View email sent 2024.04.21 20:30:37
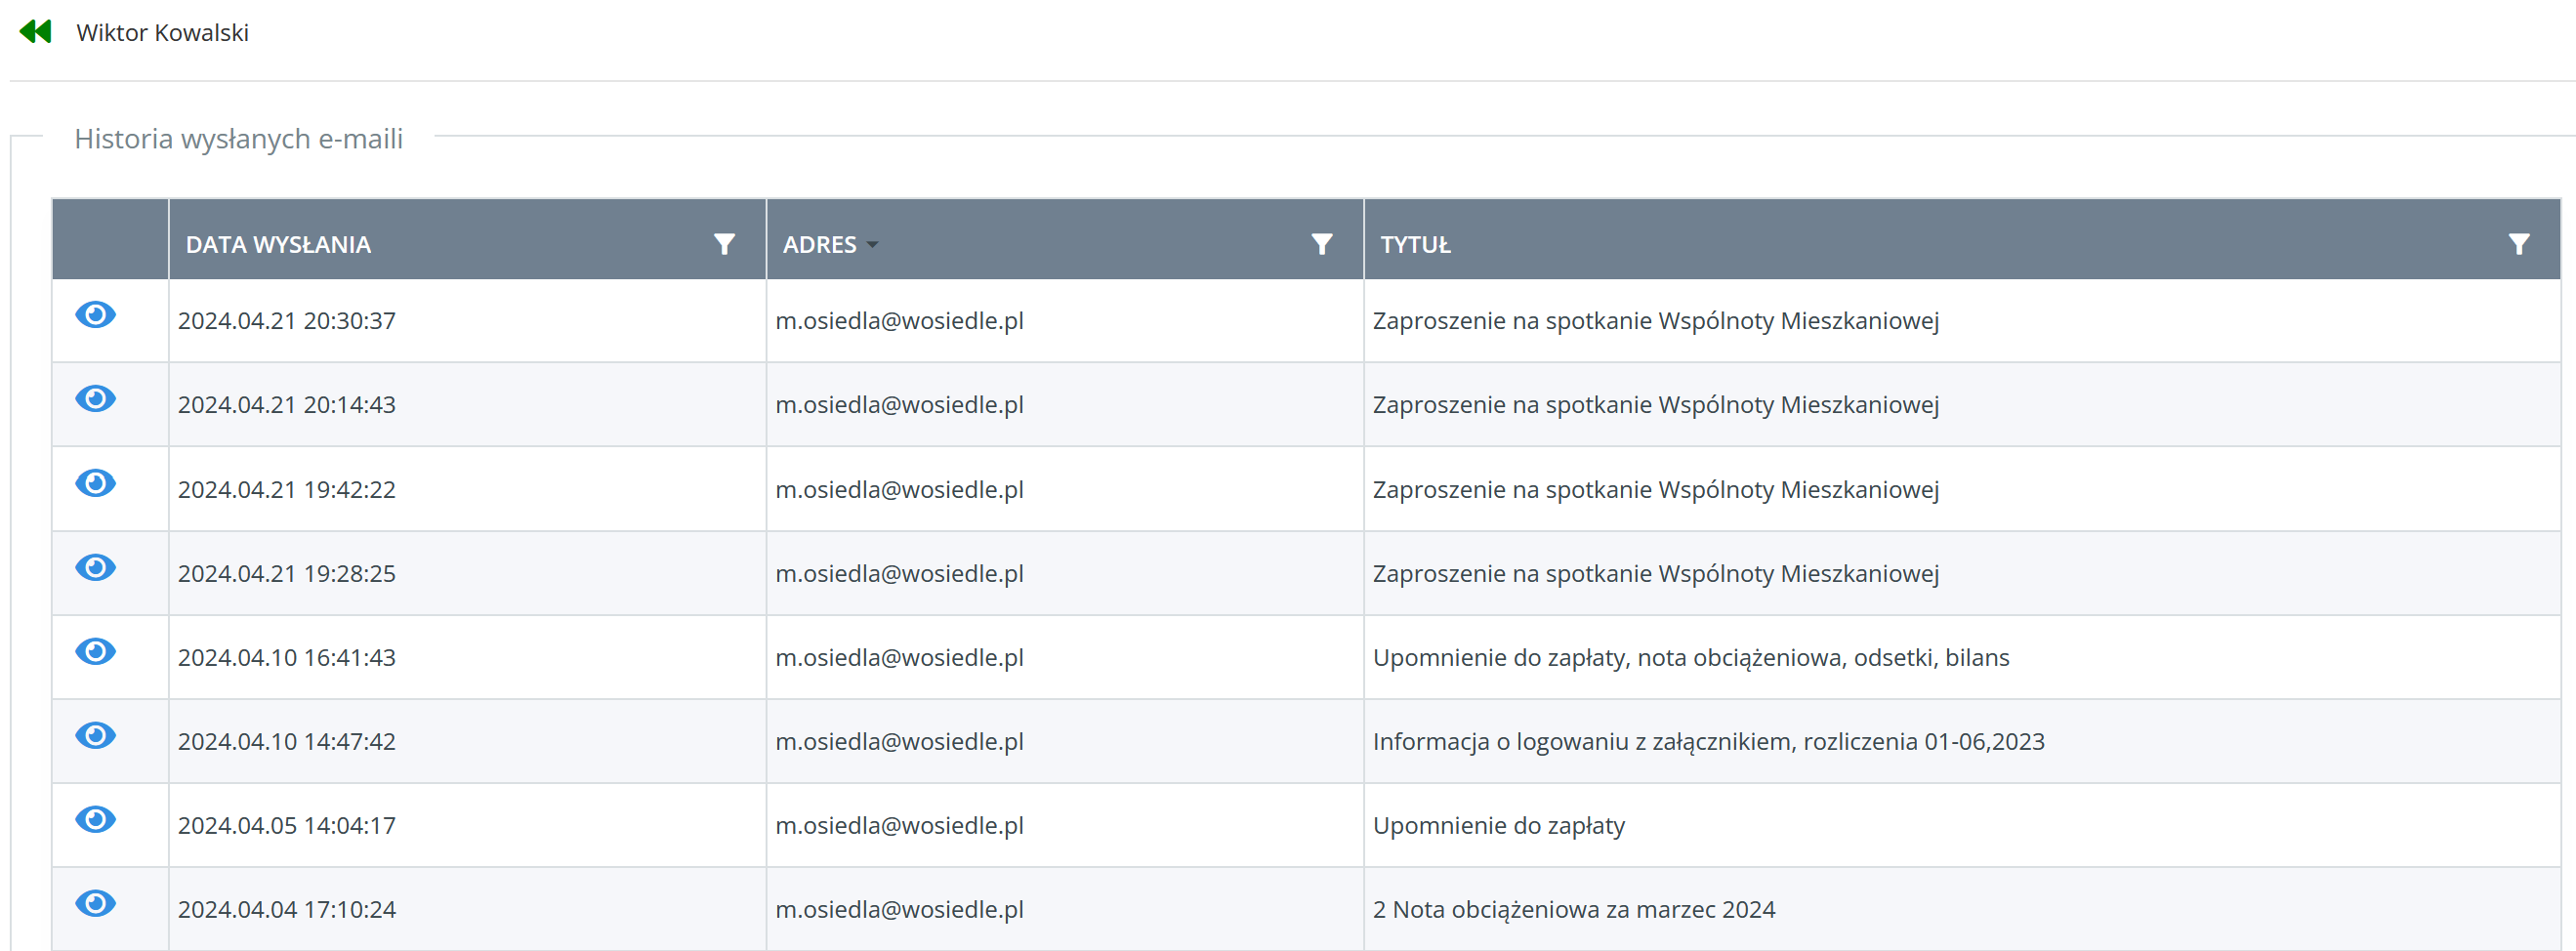 [x=96, y=316]
